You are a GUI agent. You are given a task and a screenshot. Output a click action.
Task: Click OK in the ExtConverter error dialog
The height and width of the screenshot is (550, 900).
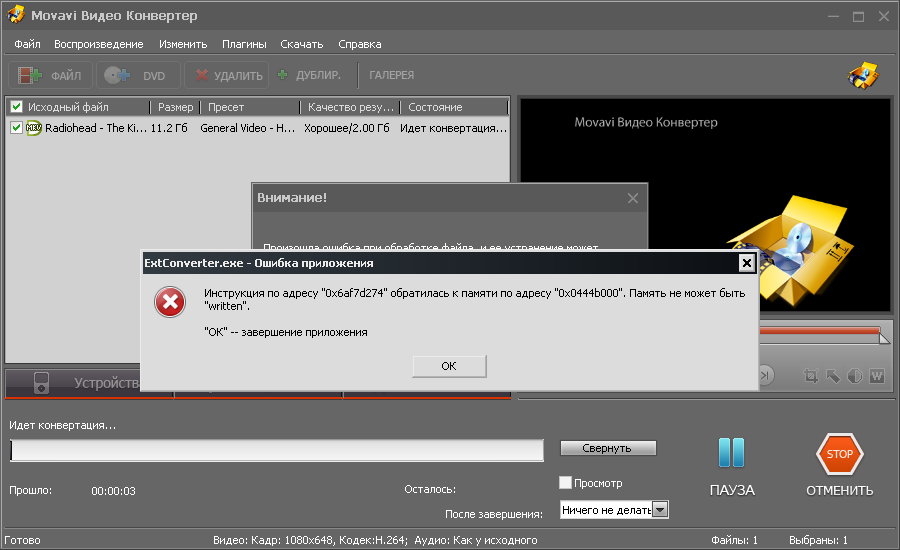pos(449,366)
